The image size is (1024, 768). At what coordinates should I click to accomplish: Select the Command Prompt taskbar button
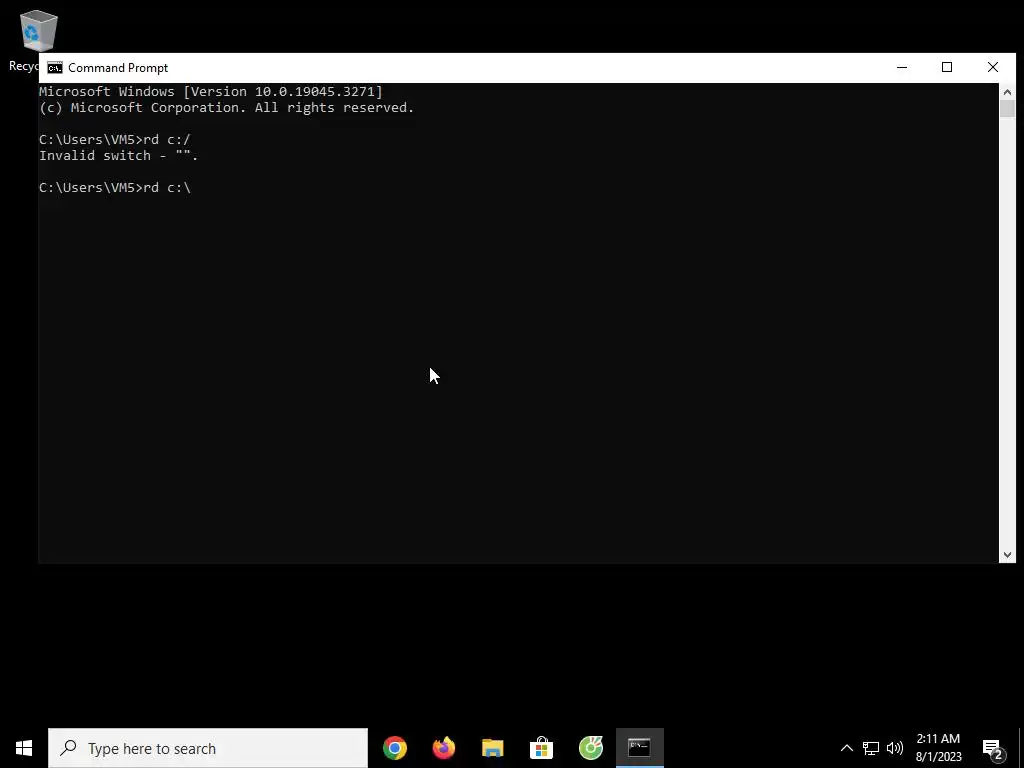click(639, 748)
